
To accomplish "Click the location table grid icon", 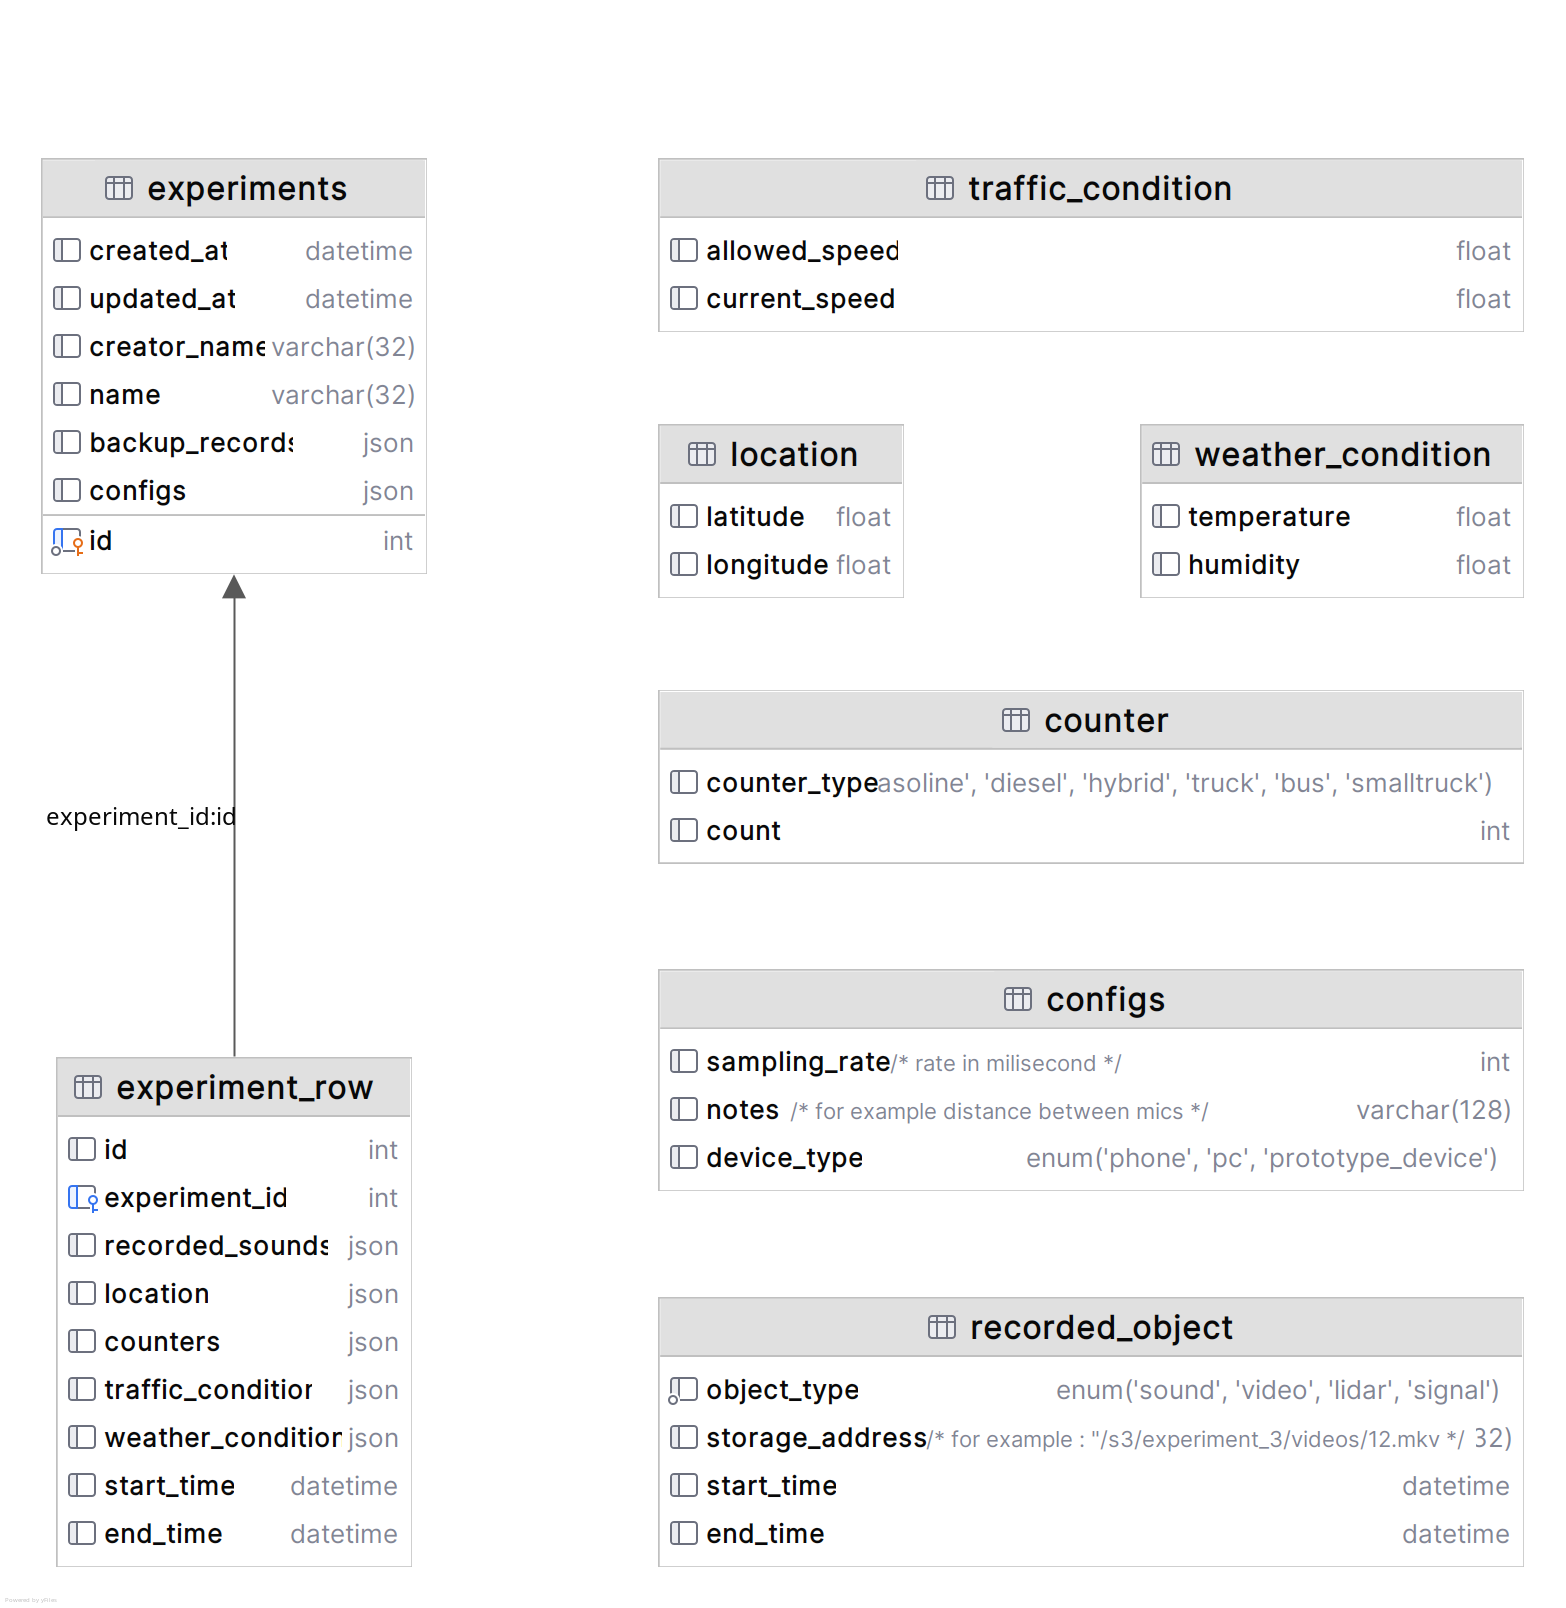I will tap(702, 454).
